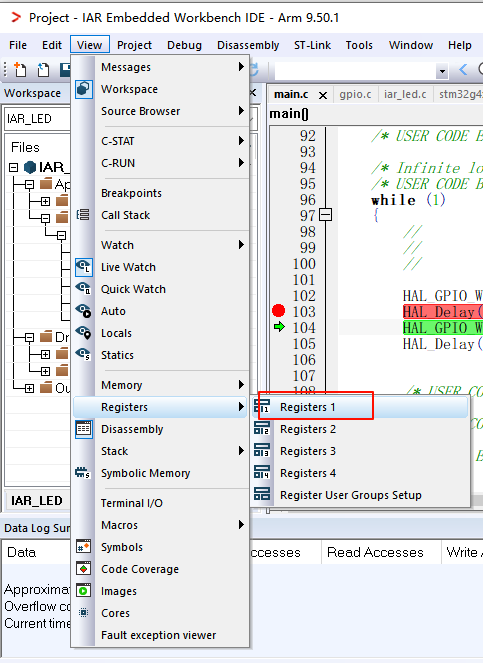Click the IAR_LED workspace tab at bottom

coord(37,501)
